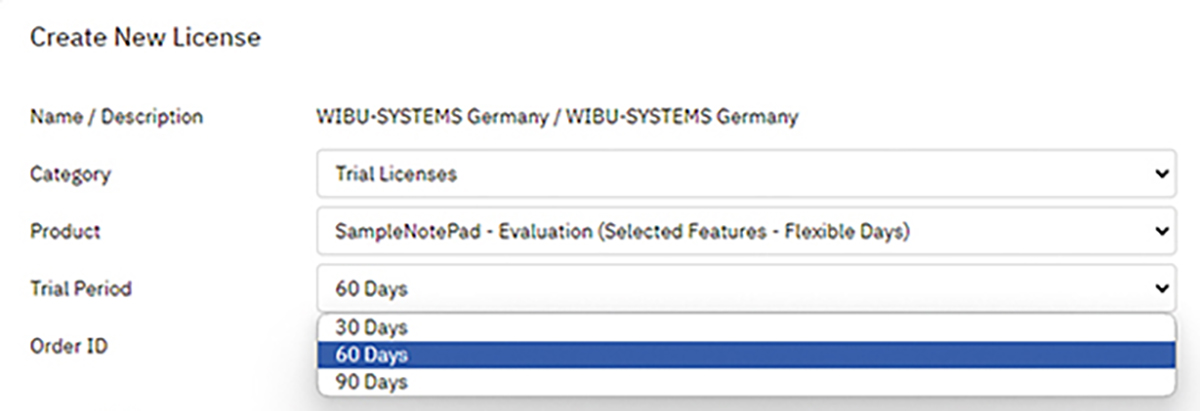Choose the highlighted 60 Days option
This screenshot has width=1200, height=411.
tap(746, 355)
